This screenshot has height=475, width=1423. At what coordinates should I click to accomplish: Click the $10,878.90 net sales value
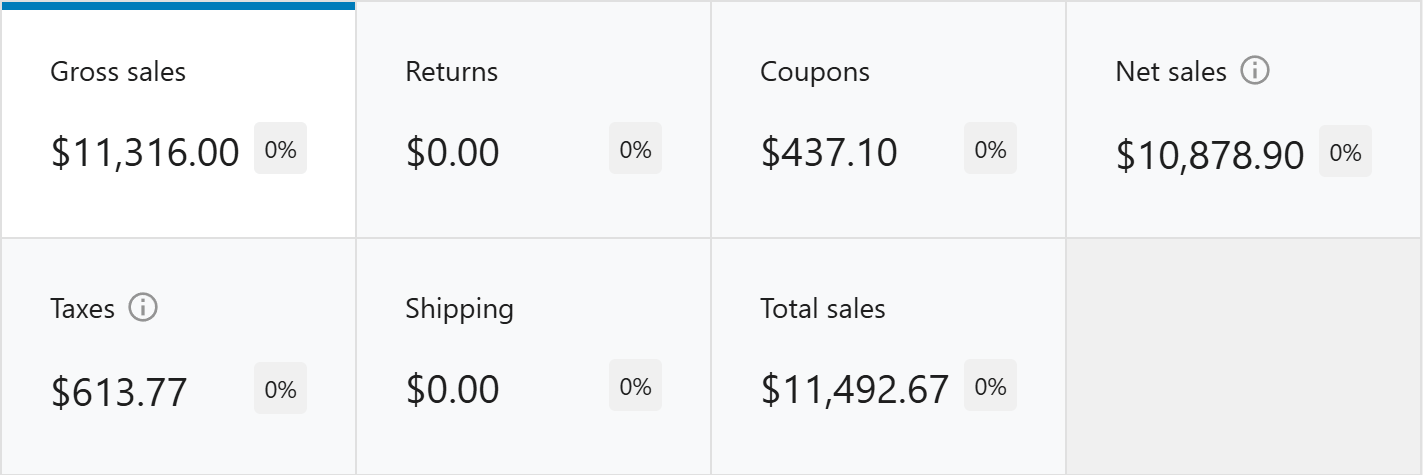tap(1210, 156)
